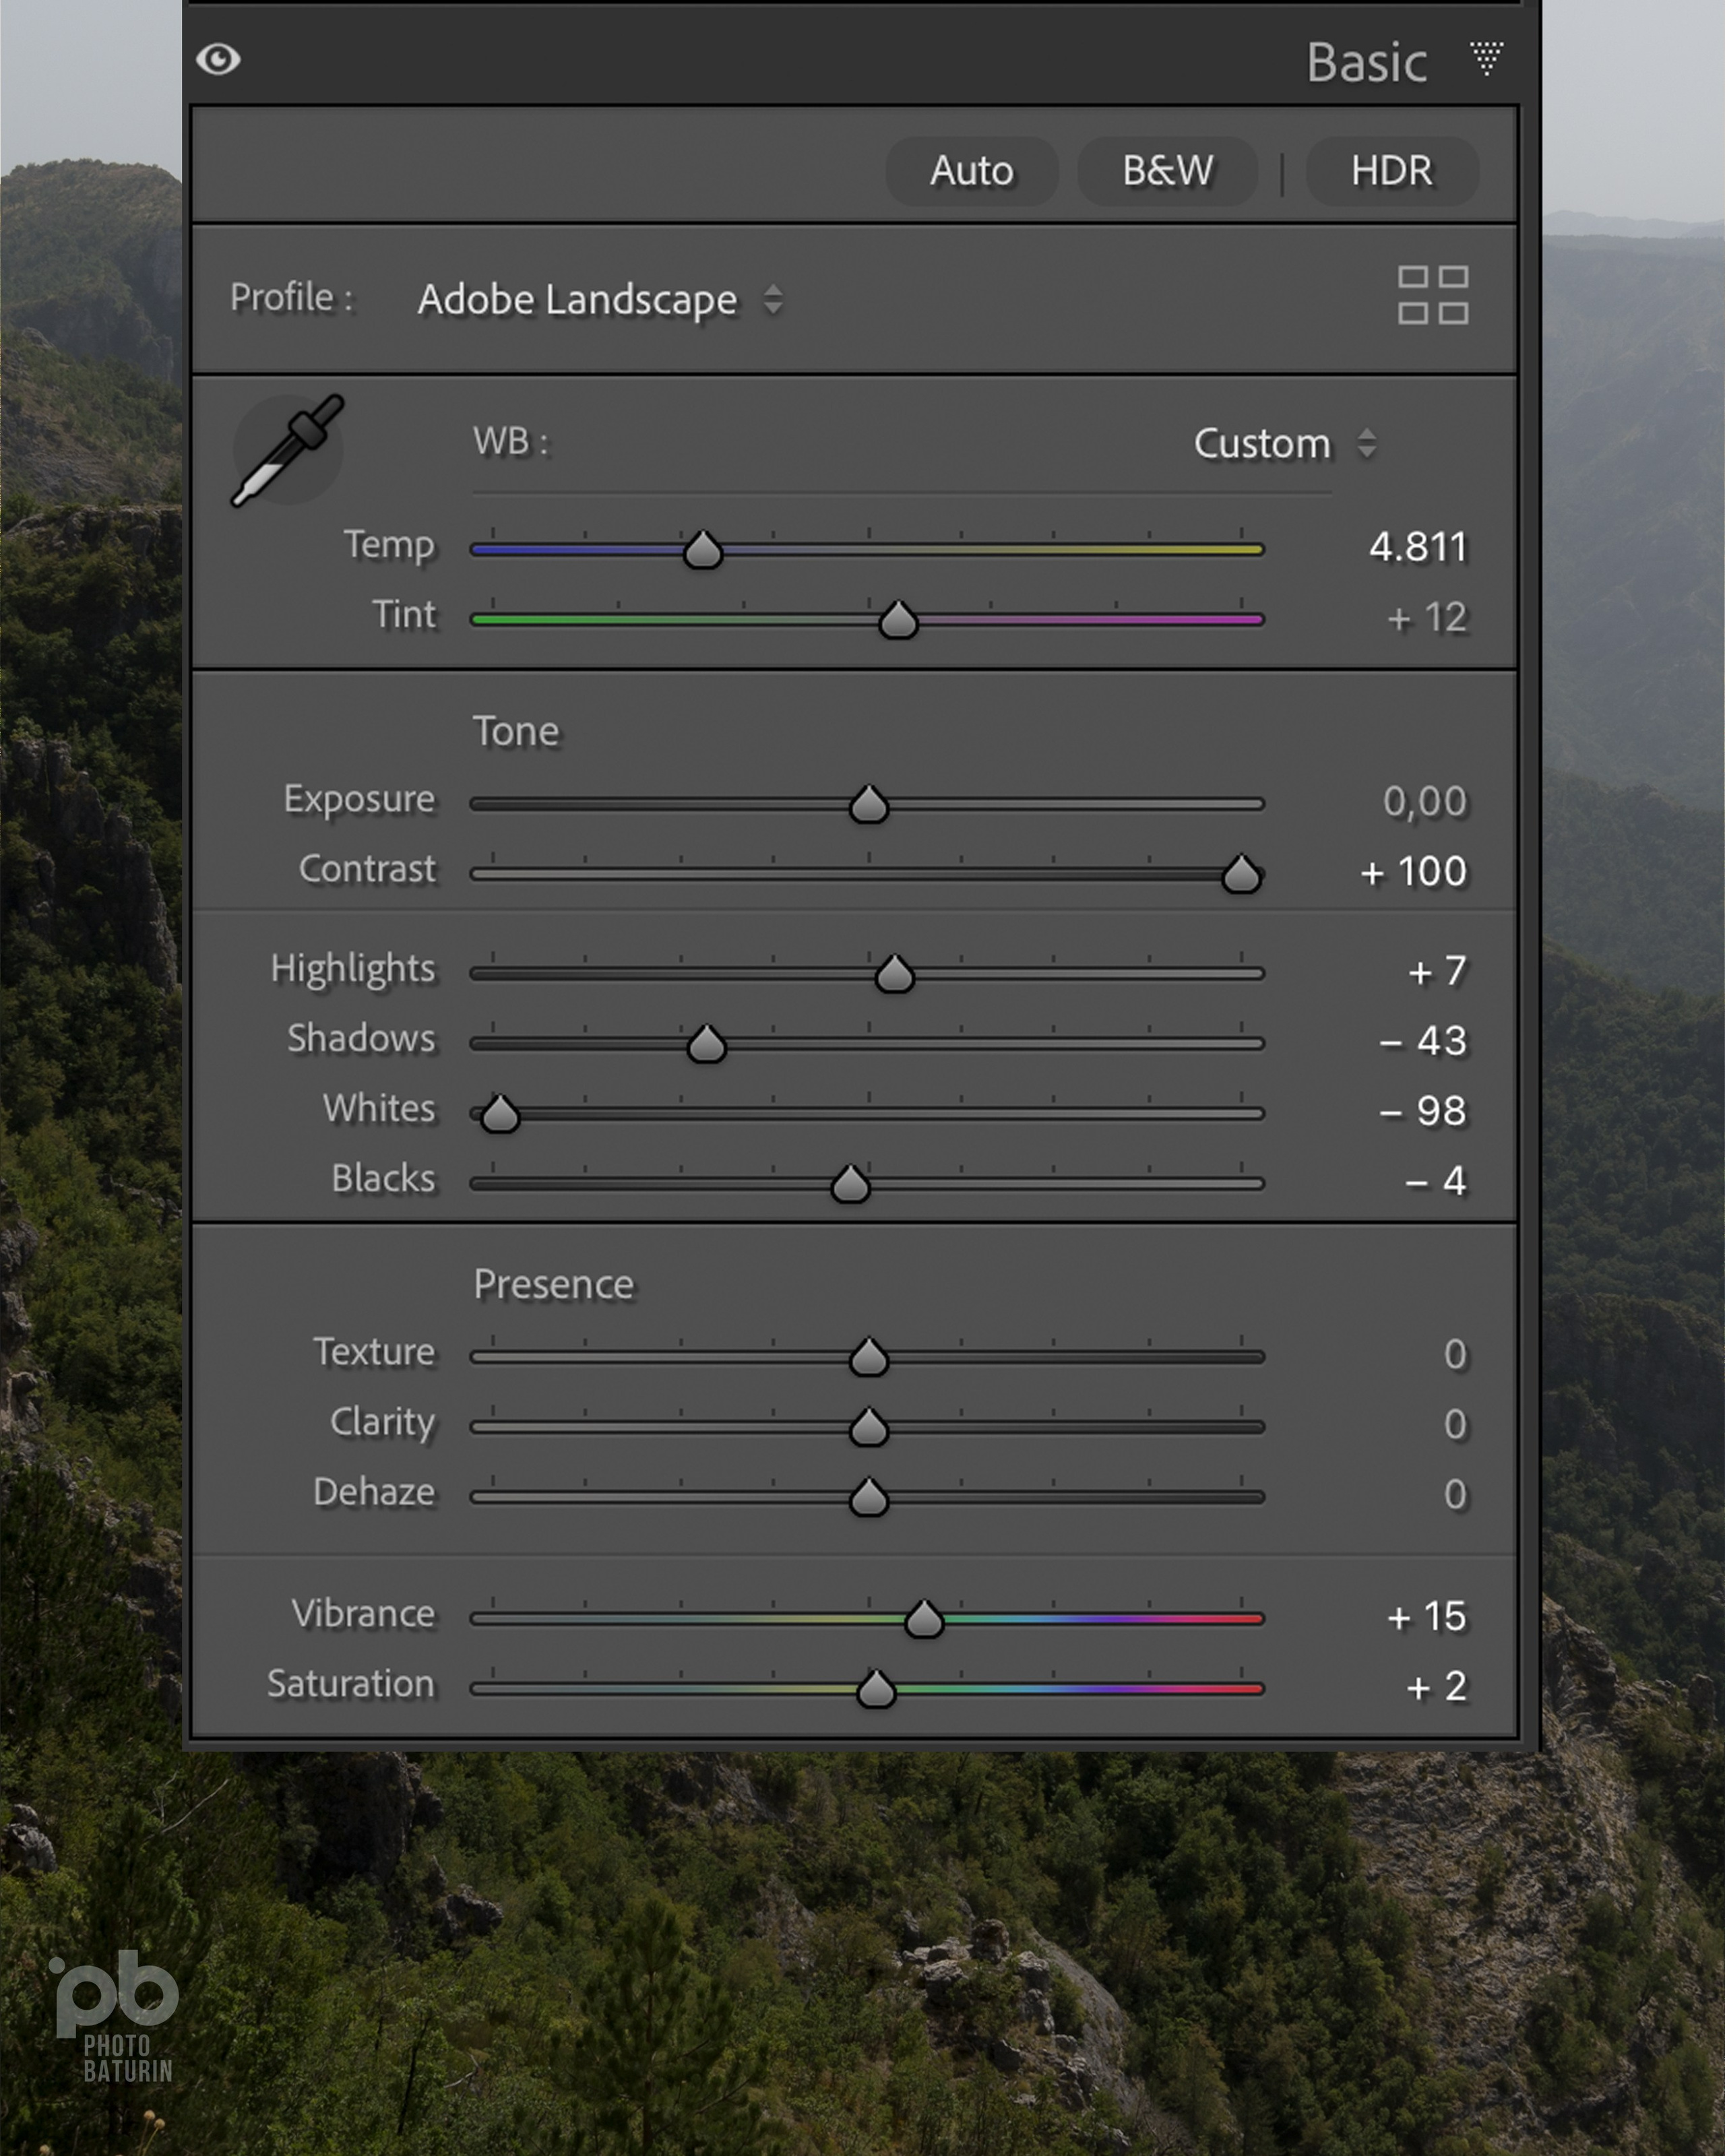Click the Exposure label text
Image resolution: width=1725 pixels, height=2156 pixels.
tap(359, 800)
